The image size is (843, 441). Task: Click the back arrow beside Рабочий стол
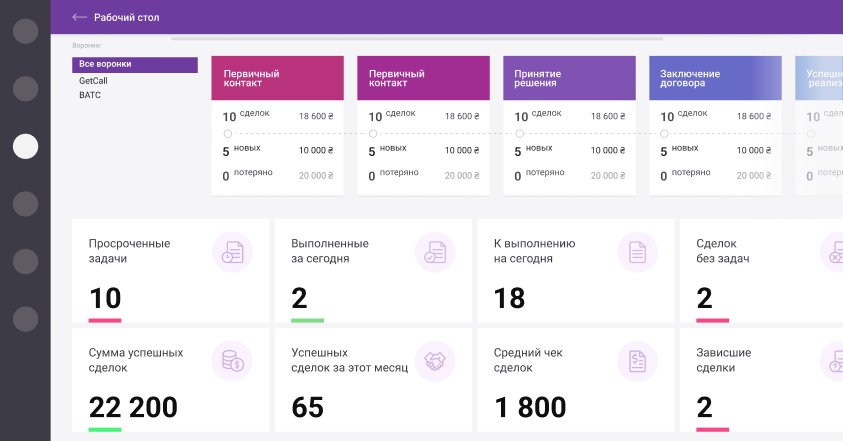pyautogui.click(x=80, y=17)
